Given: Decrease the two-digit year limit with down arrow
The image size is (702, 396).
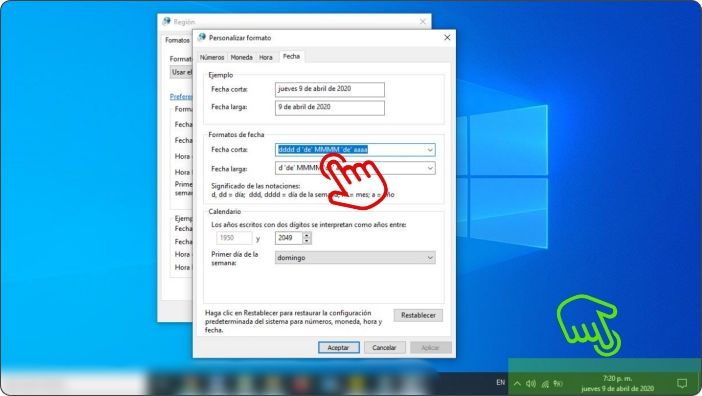Looking at the screenshot, I should pos(307,241).
